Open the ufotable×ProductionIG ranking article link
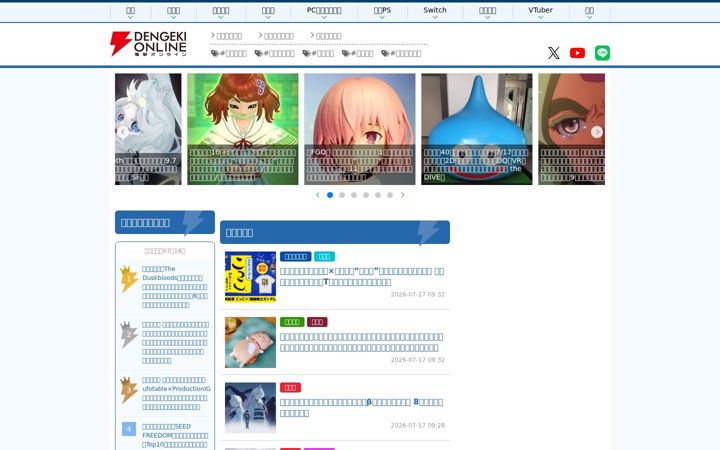The height and width of the screenshot is (450, 720). point(176,393)
